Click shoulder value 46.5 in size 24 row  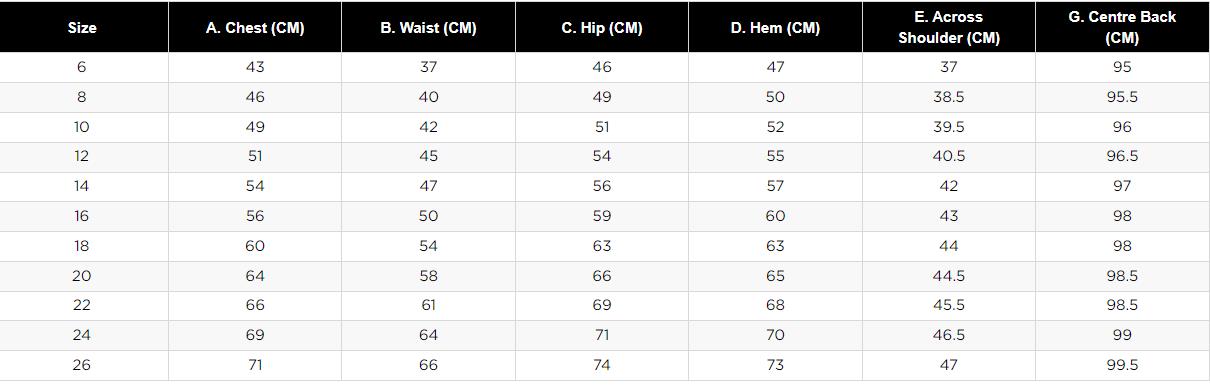(x=949, y=335)
